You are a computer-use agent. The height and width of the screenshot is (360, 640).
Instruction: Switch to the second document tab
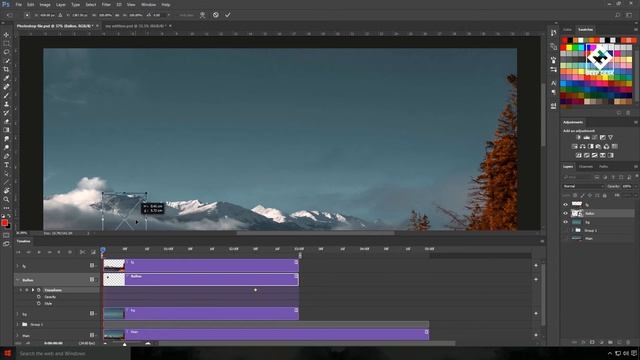(x=136, y=26)
